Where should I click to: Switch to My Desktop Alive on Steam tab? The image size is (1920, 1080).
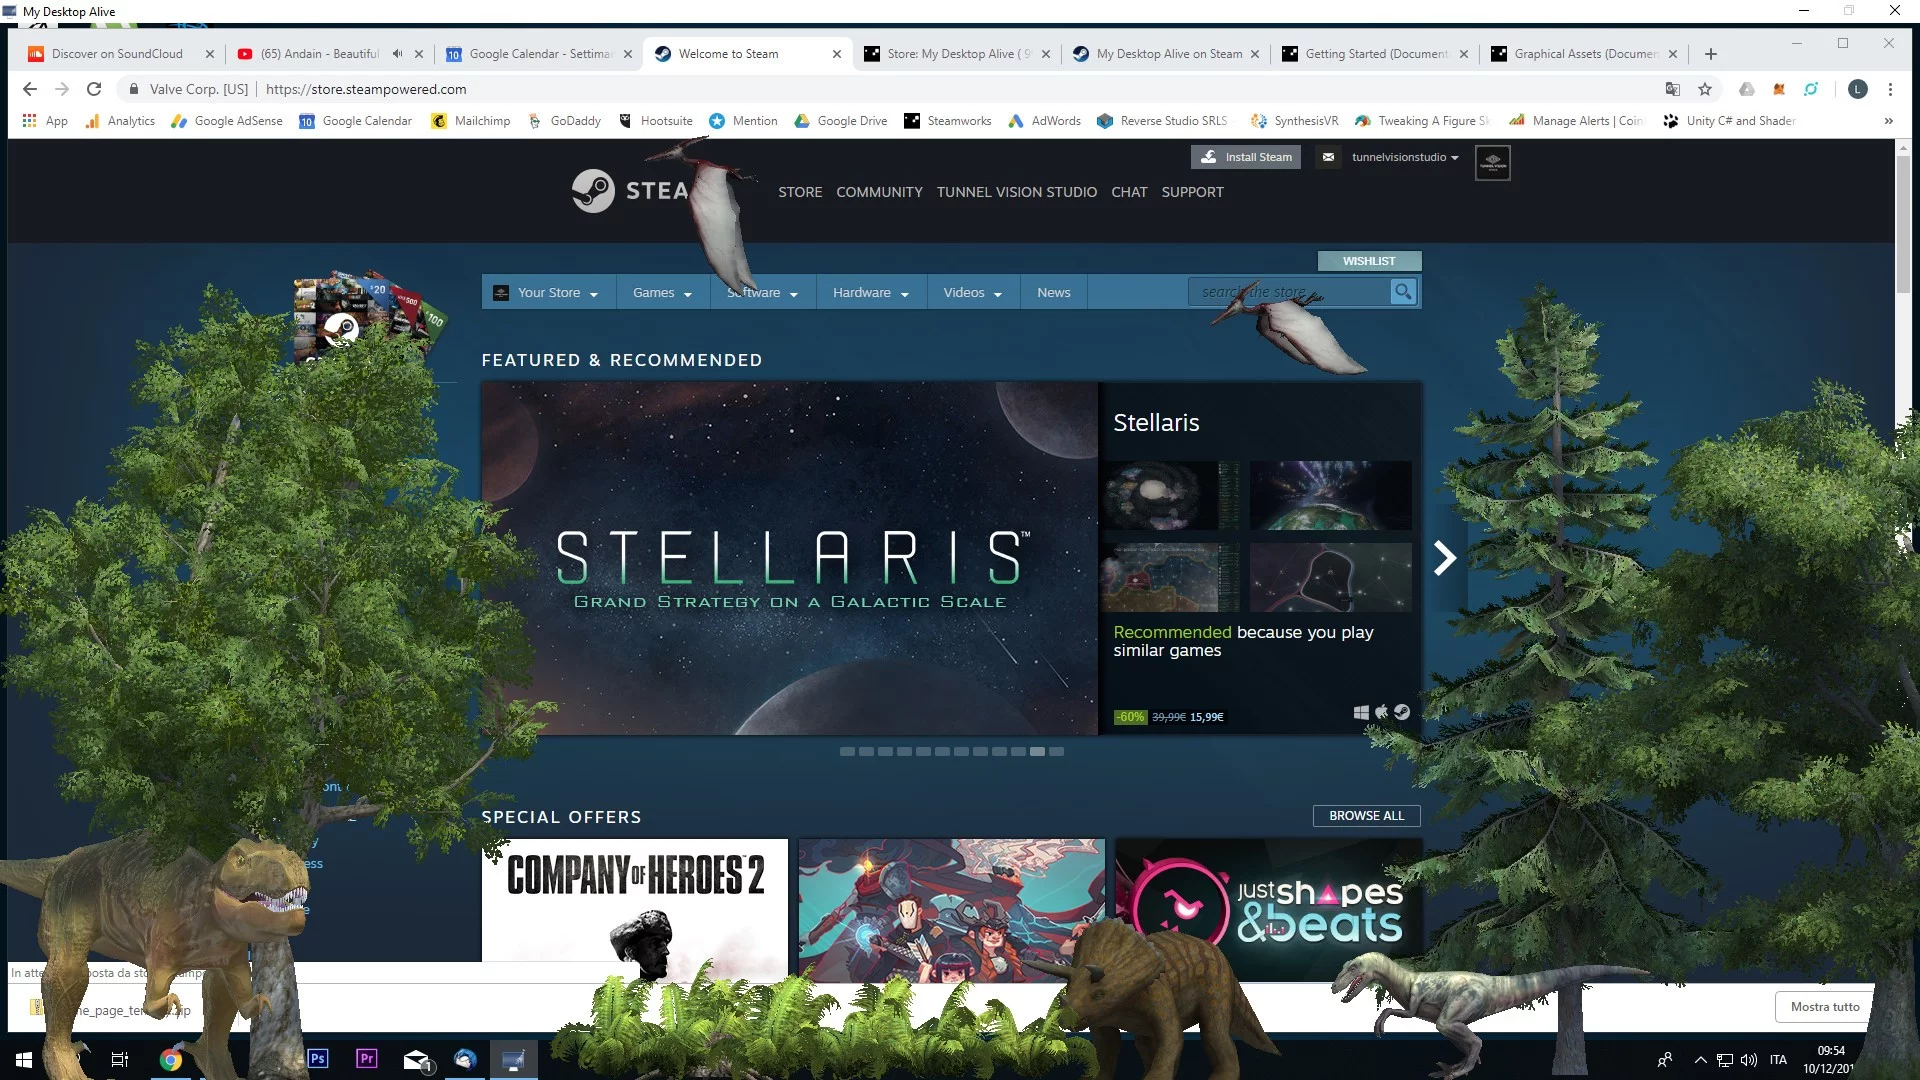click(1167, 54)
